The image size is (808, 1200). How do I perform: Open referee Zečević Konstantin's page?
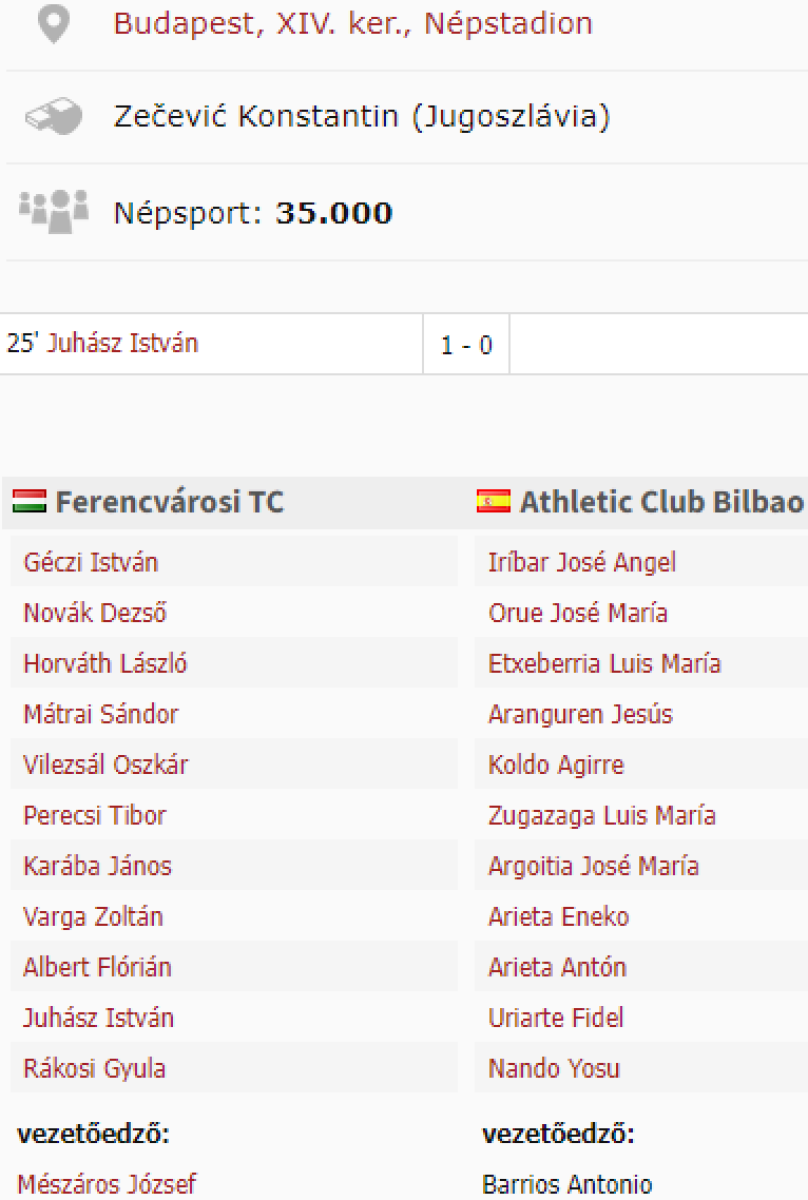(x=361, y=117)
